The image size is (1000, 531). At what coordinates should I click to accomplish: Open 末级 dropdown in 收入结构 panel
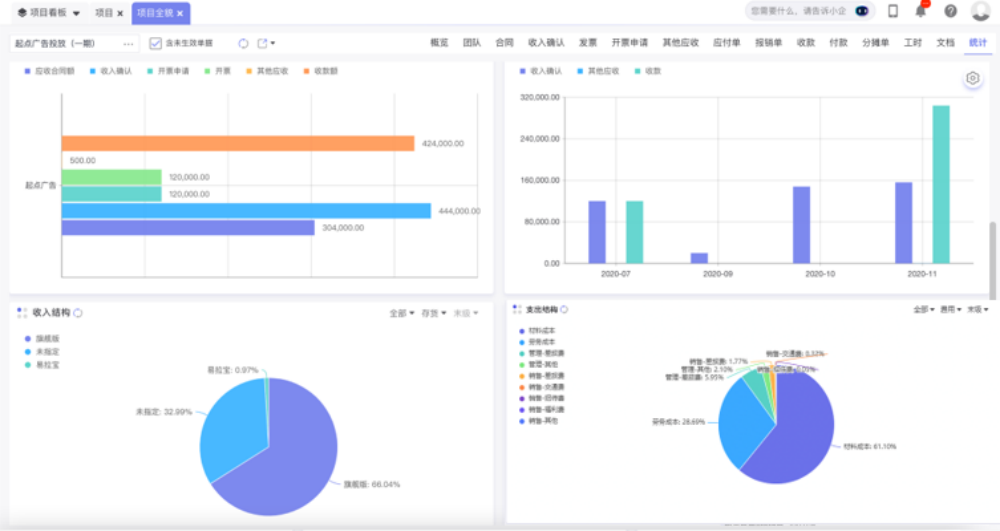[466, 314]
